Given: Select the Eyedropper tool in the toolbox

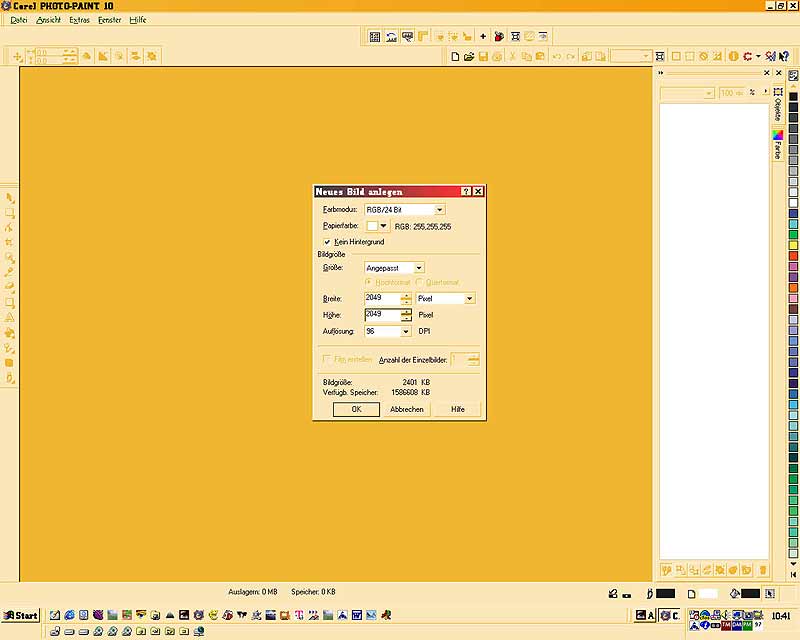Looking at the screenshot, I should click(x=10, y=272).
